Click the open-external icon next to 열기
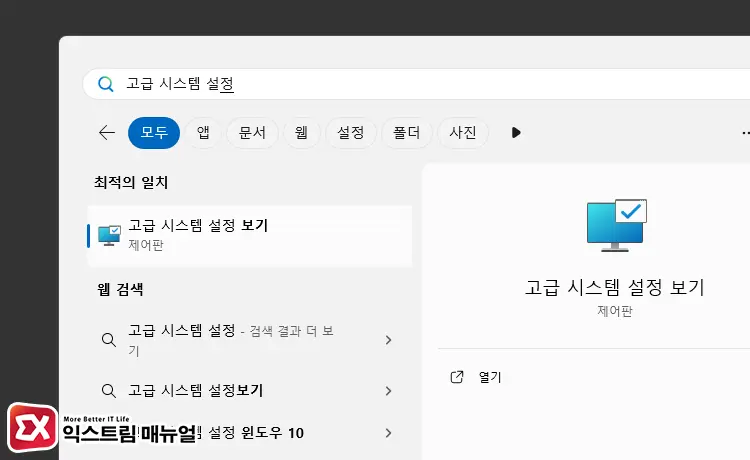 pyautogui.click(x=457, y=377)
